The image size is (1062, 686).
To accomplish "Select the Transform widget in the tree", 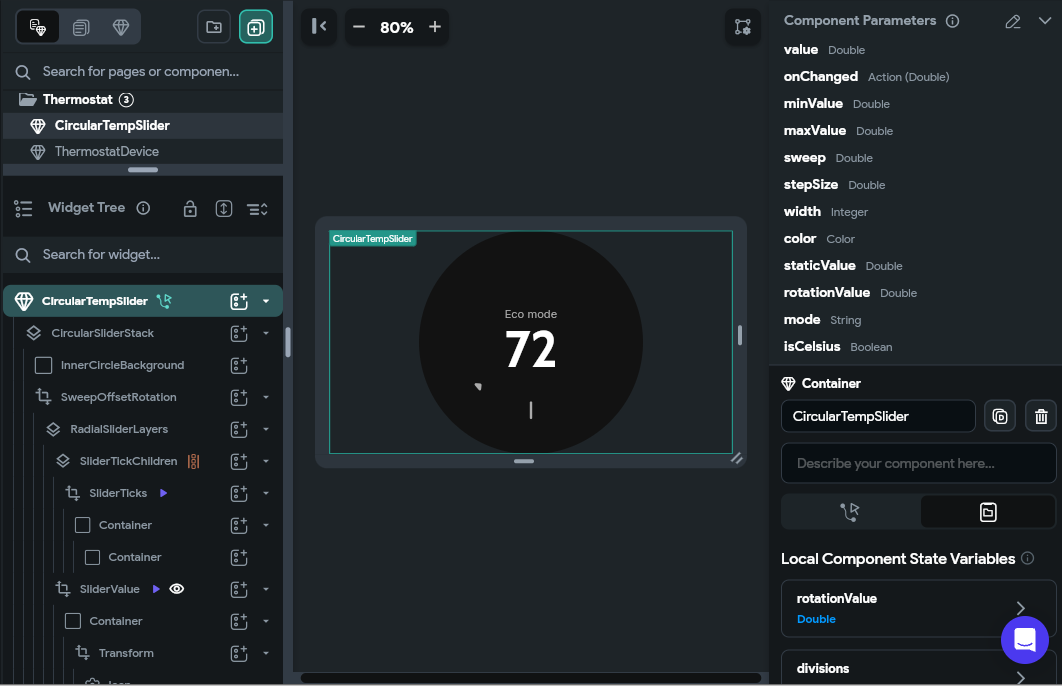I will coord(126,653).
